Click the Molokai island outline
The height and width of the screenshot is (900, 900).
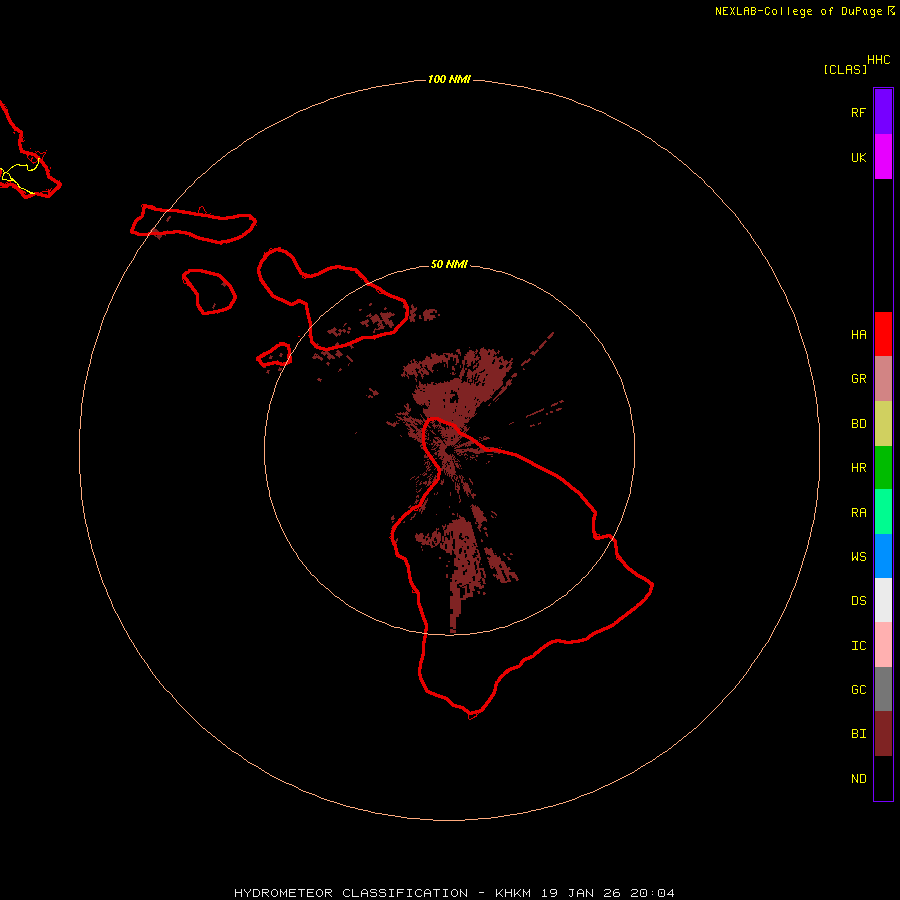point(193,224)
